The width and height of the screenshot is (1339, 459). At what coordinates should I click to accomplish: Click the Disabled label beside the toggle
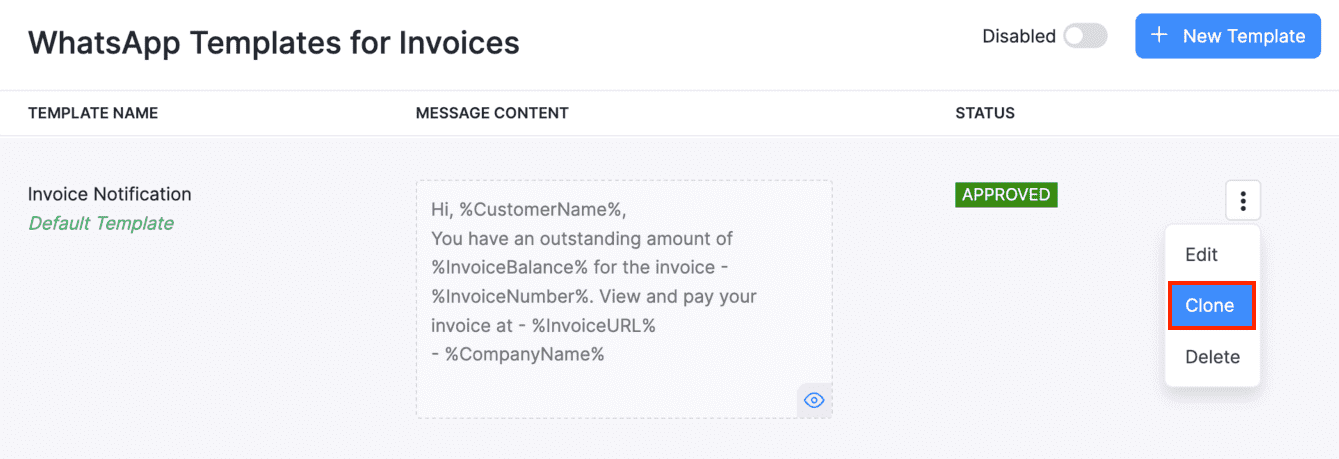[x=1018, y=36]
